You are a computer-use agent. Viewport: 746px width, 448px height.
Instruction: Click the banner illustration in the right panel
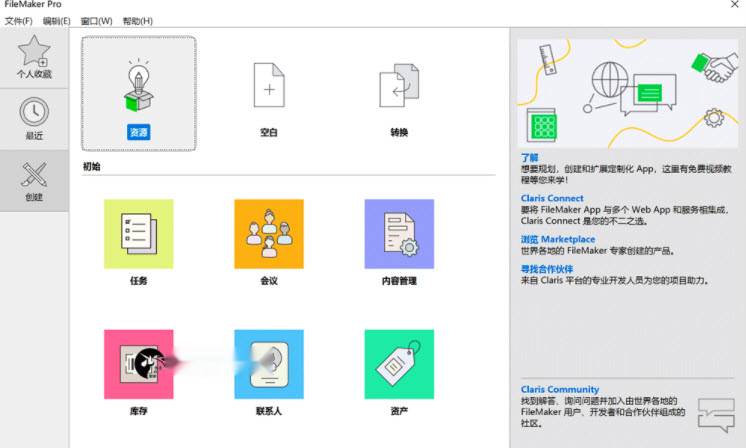[627, 93]
